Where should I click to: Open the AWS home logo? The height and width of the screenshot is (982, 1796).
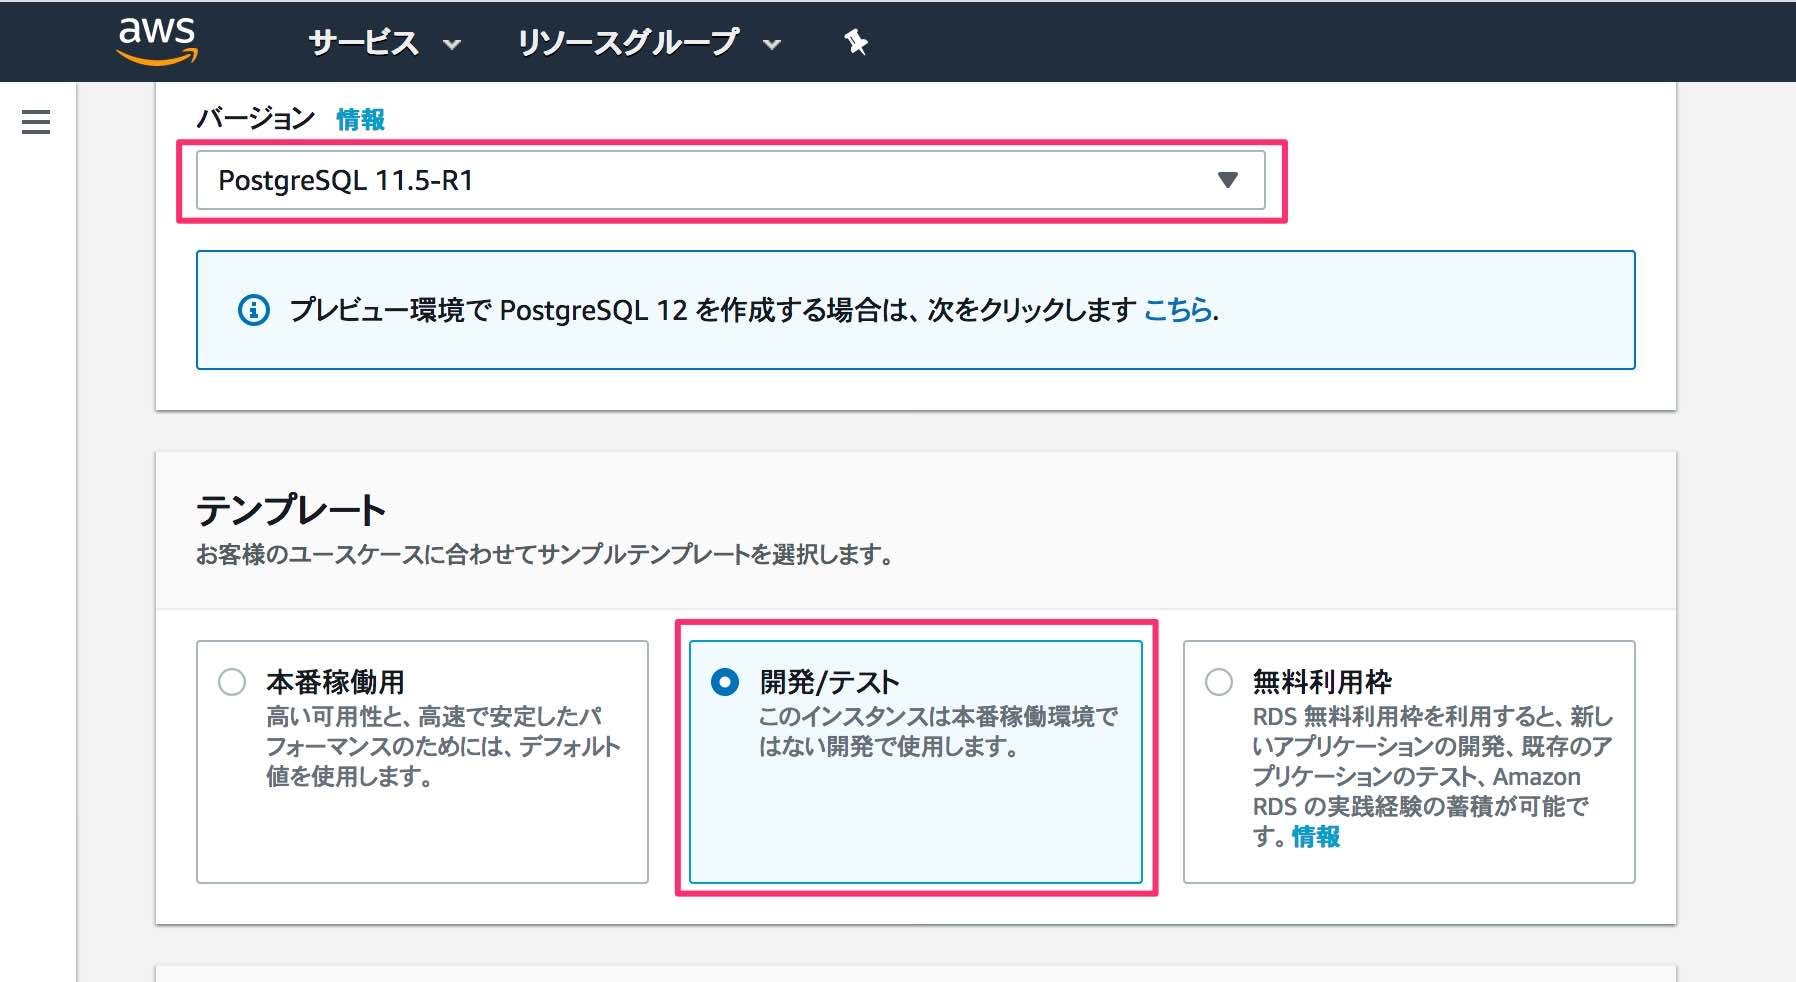pyautogui.click(x=157, y=40)
